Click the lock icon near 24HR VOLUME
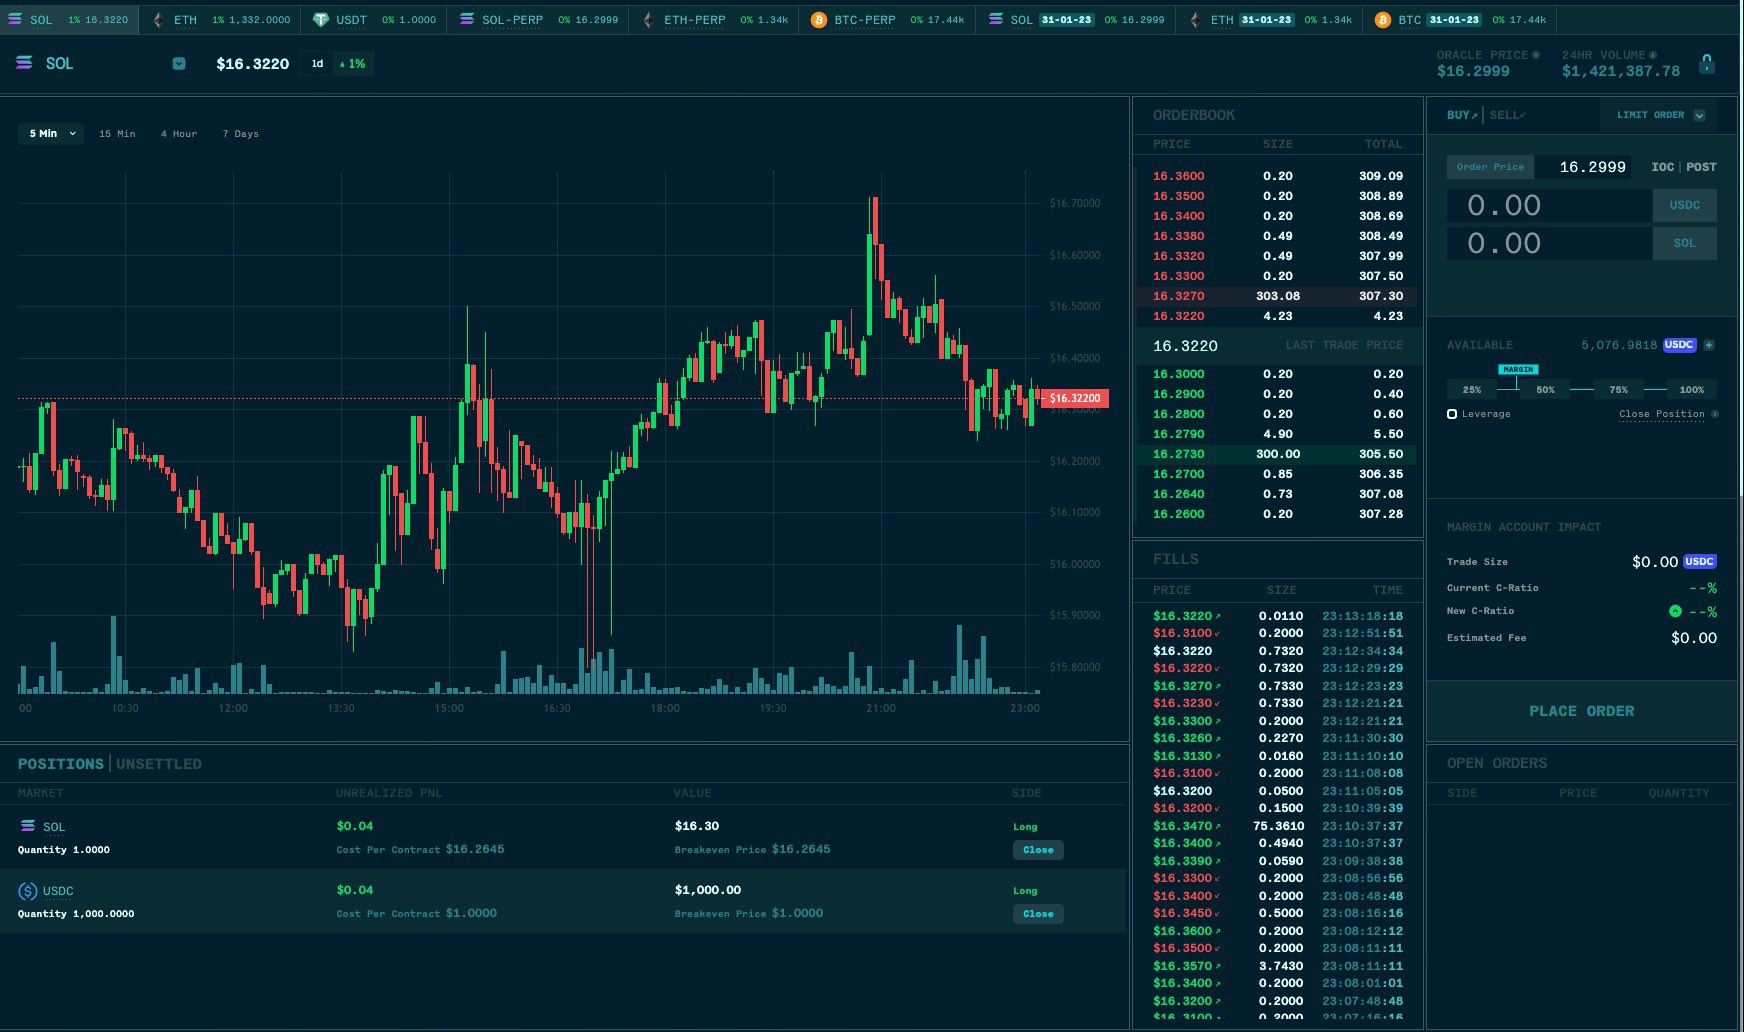This screenshot has width=1744, height=1032. pyautogui.click(x=1707, y=63)
